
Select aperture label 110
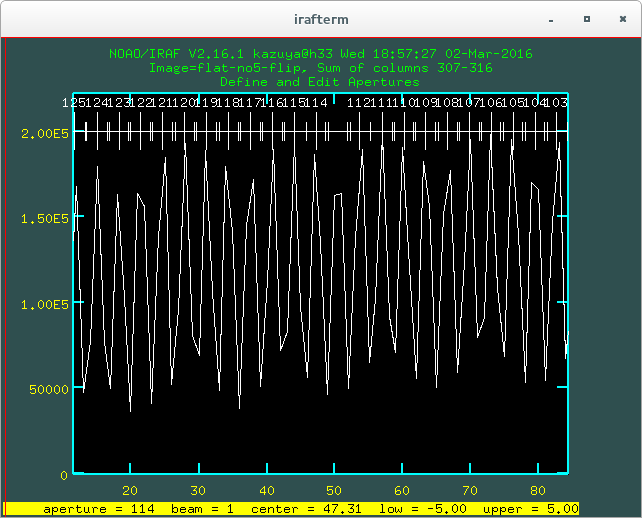pos(403,102)
